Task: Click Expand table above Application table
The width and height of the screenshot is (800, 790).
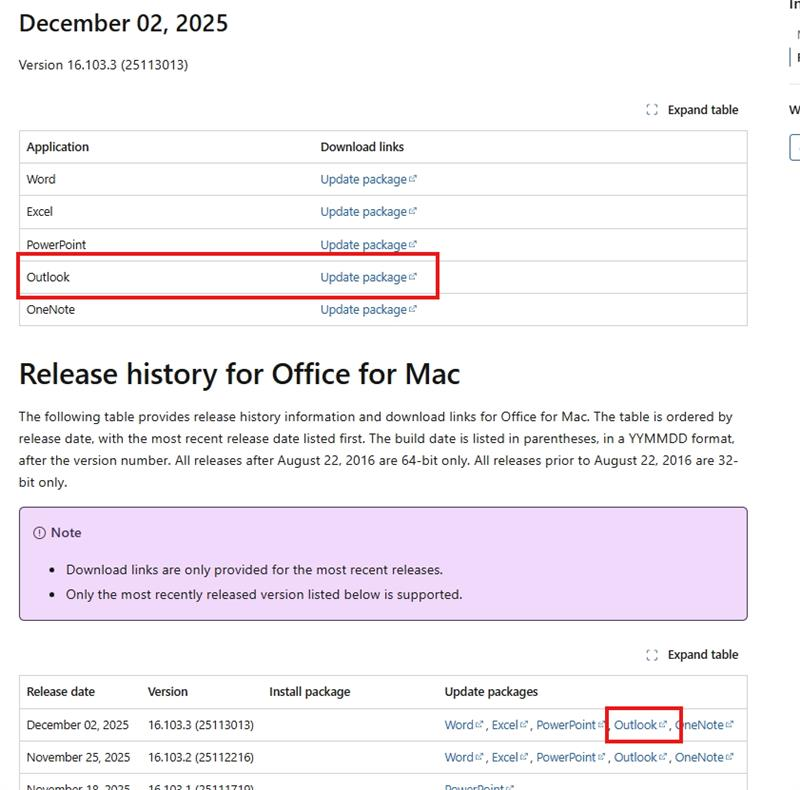Action: (692, 110)
